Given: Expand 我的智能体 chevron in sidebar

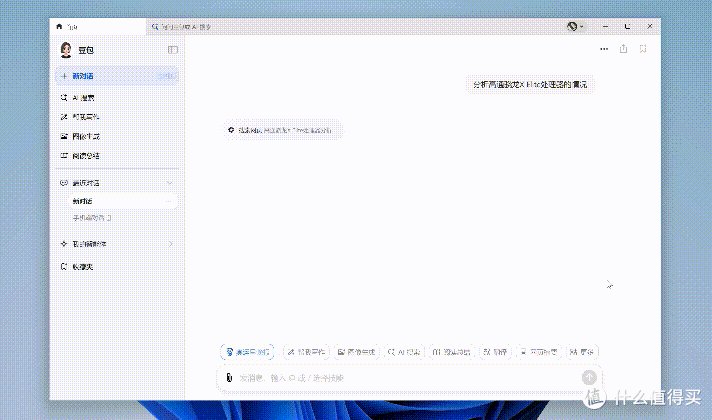Looking at the screenshot, I should [x=171, y=244].
